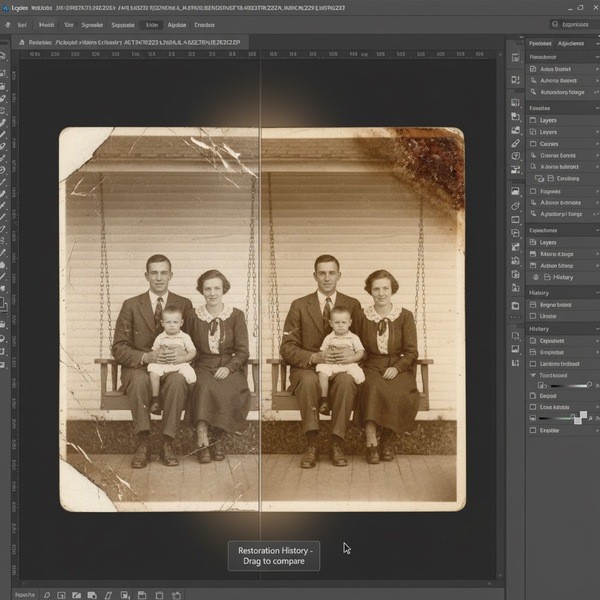
Task: Toggle the checkbox beside Lose kstoicle
Action: pos(533,407)
